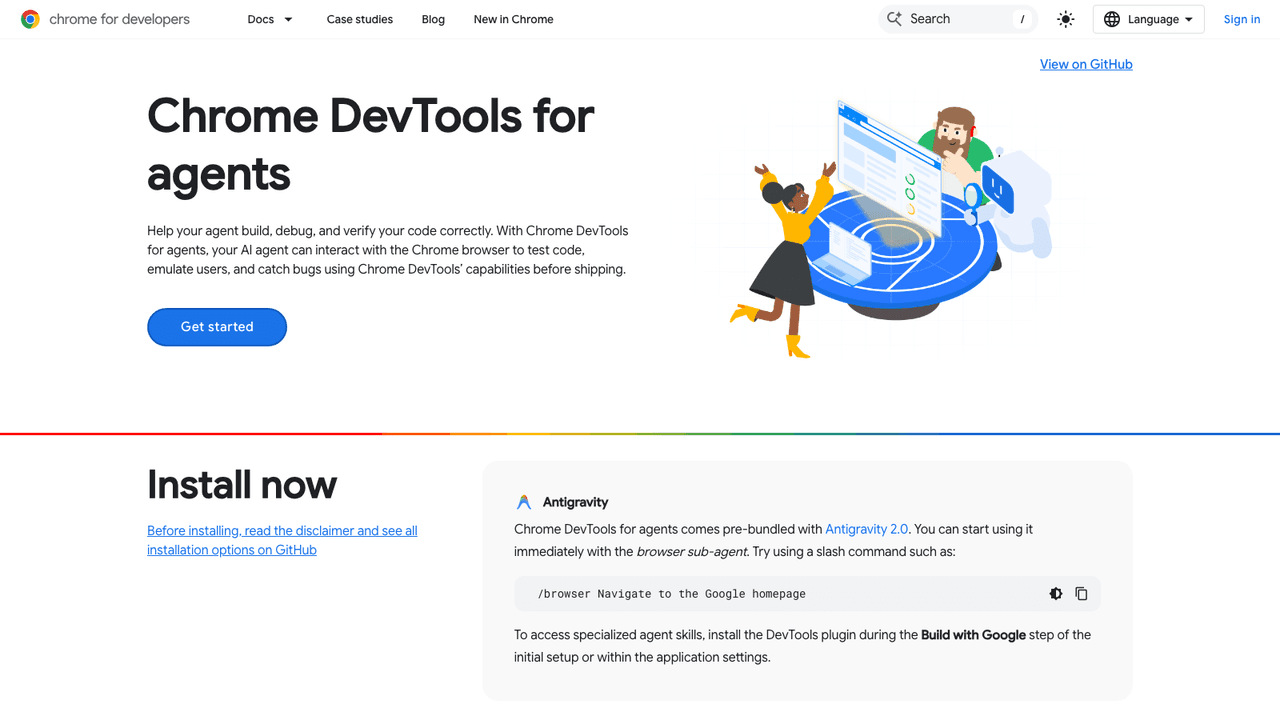
Task: Click the Sign in link
Action: pyautogui.click(x=1242, y=19)
